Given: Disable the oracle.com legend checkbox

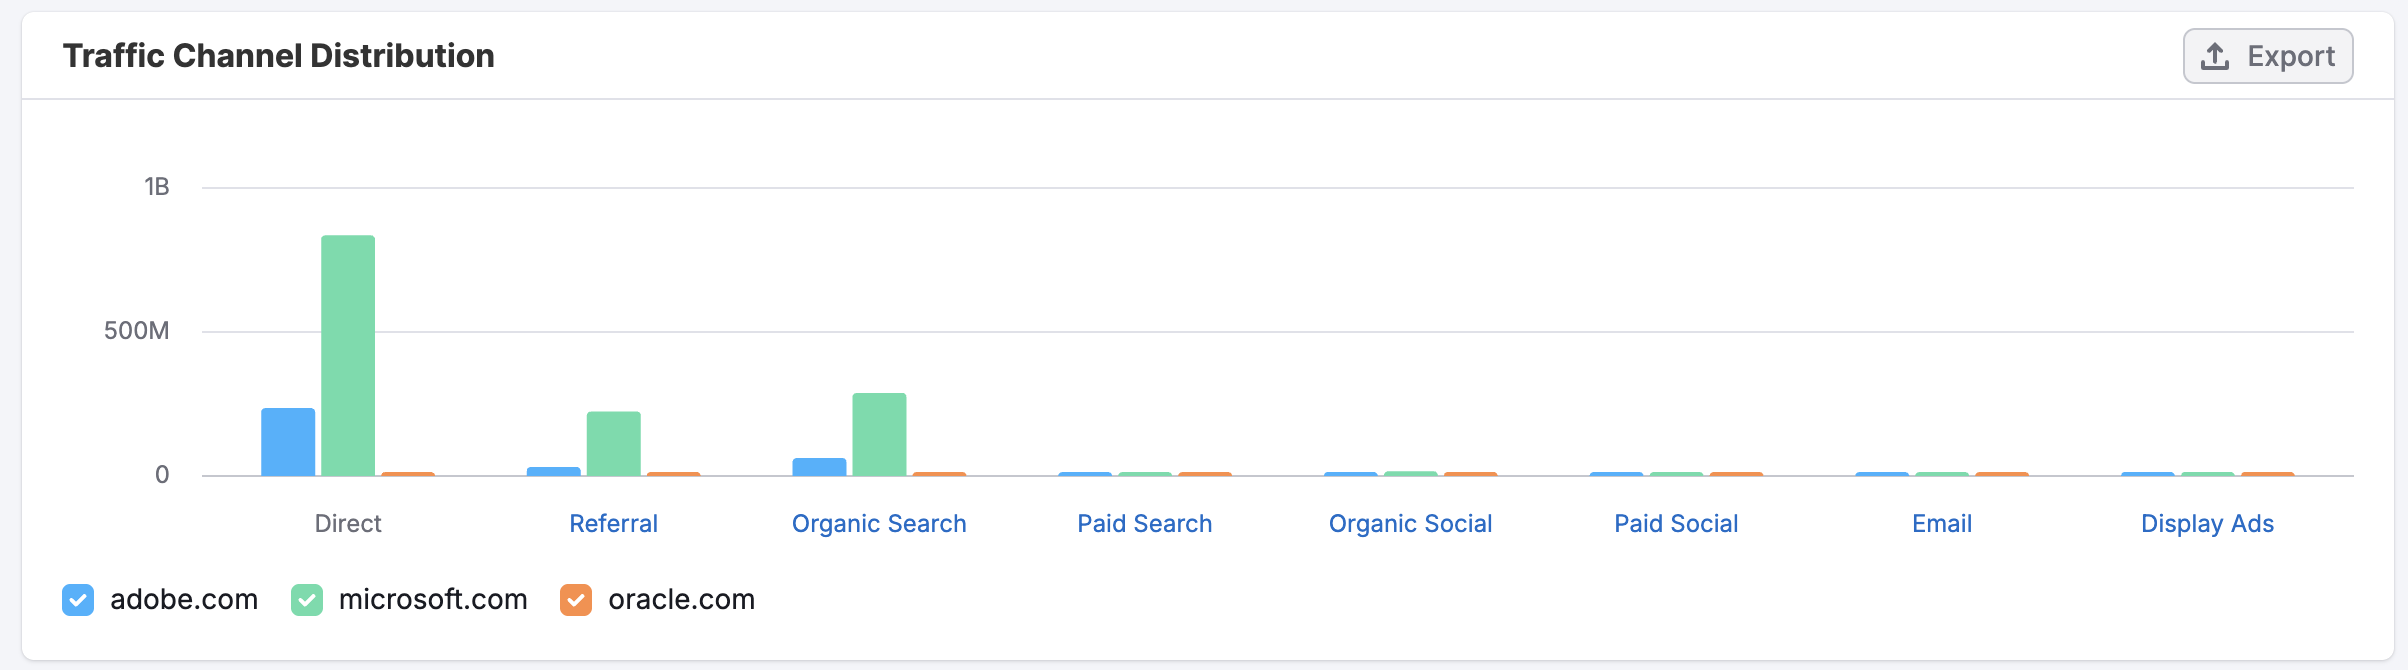Looking at the screenshot, I should [x=576, y=600].
